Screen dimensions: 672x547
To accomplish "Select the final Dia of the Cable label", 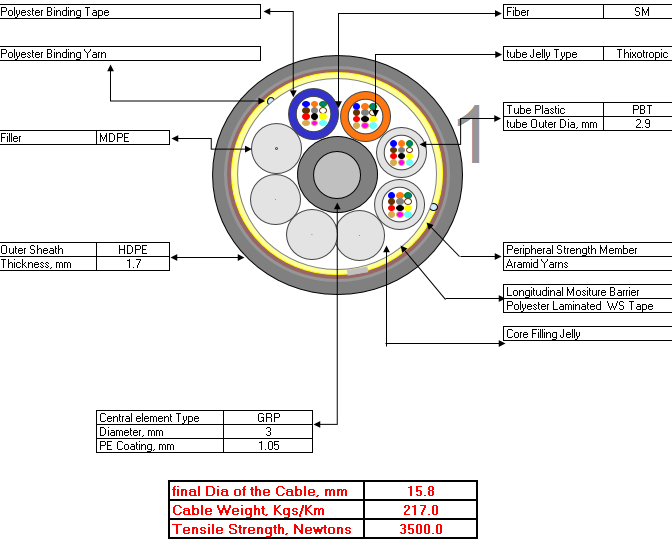I will click(x=266, y=491).
